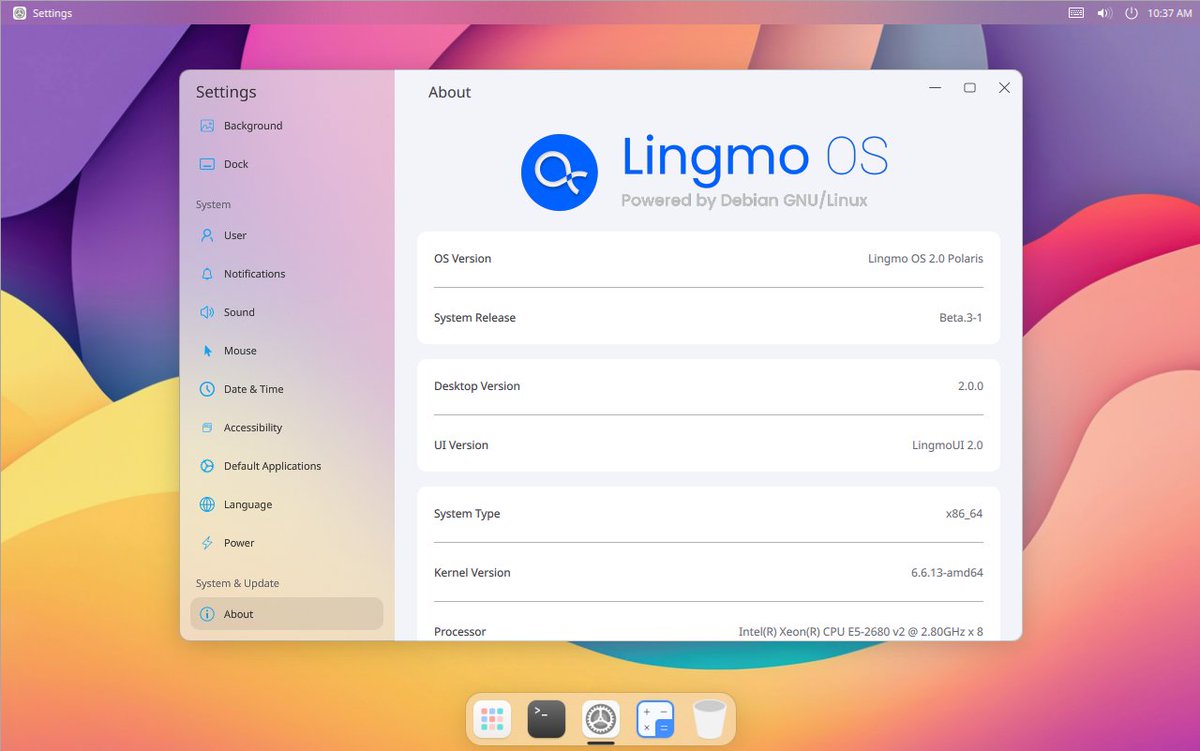The width and height of the screenshot is (1200, 751).
Task: Click the Lingmo OS logo
Action: (x=559, y=172)
